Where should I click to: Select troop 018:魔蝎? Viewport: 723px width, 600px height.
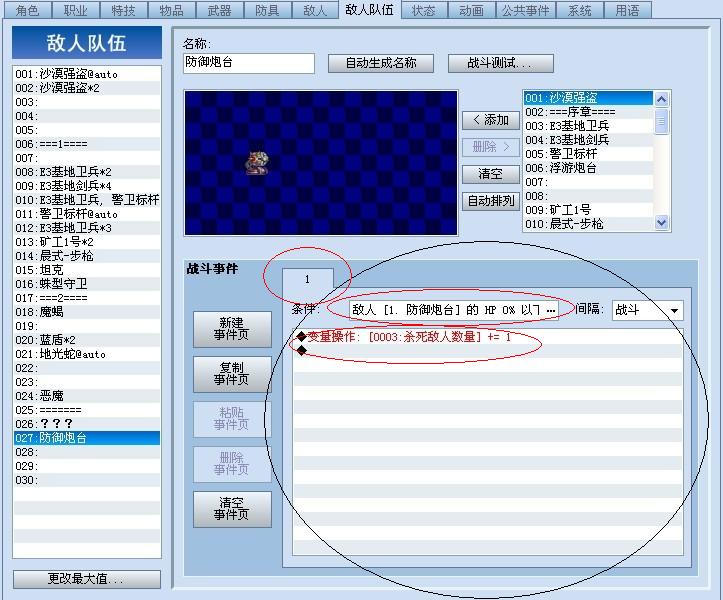click(87, 312)
